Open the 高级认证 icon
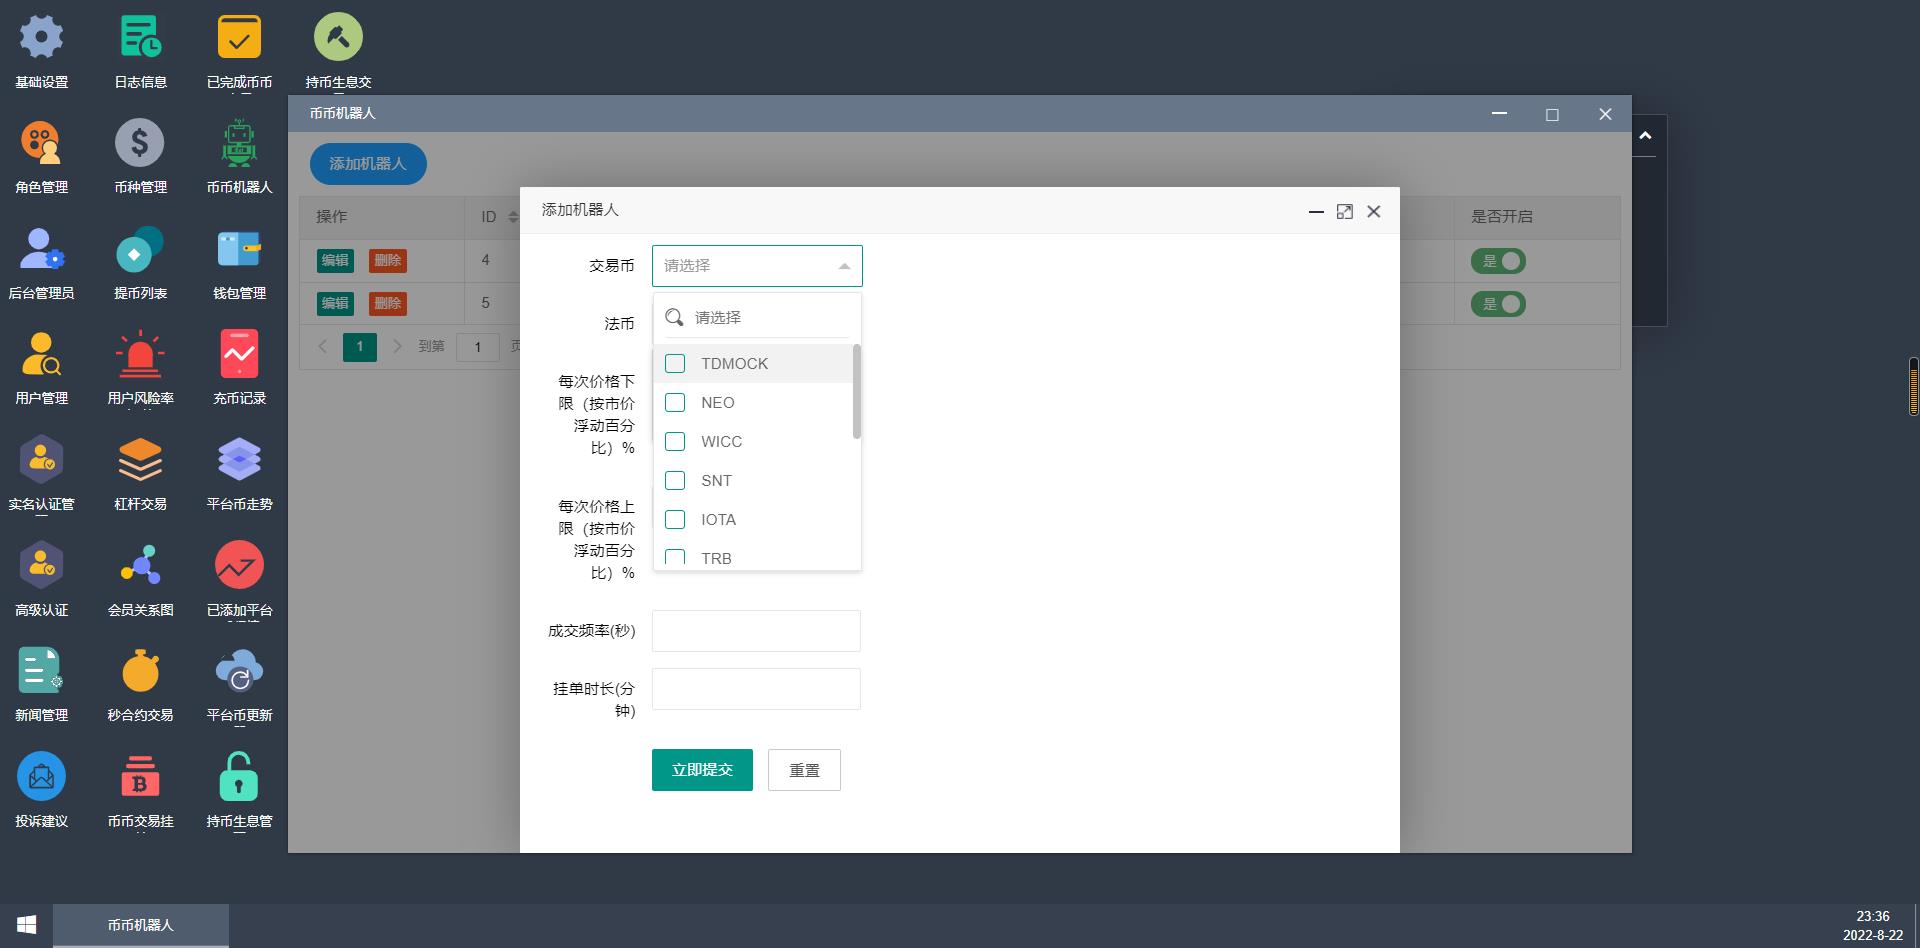The height and width of the screenshot is (948, 1920). coord(41,566)
